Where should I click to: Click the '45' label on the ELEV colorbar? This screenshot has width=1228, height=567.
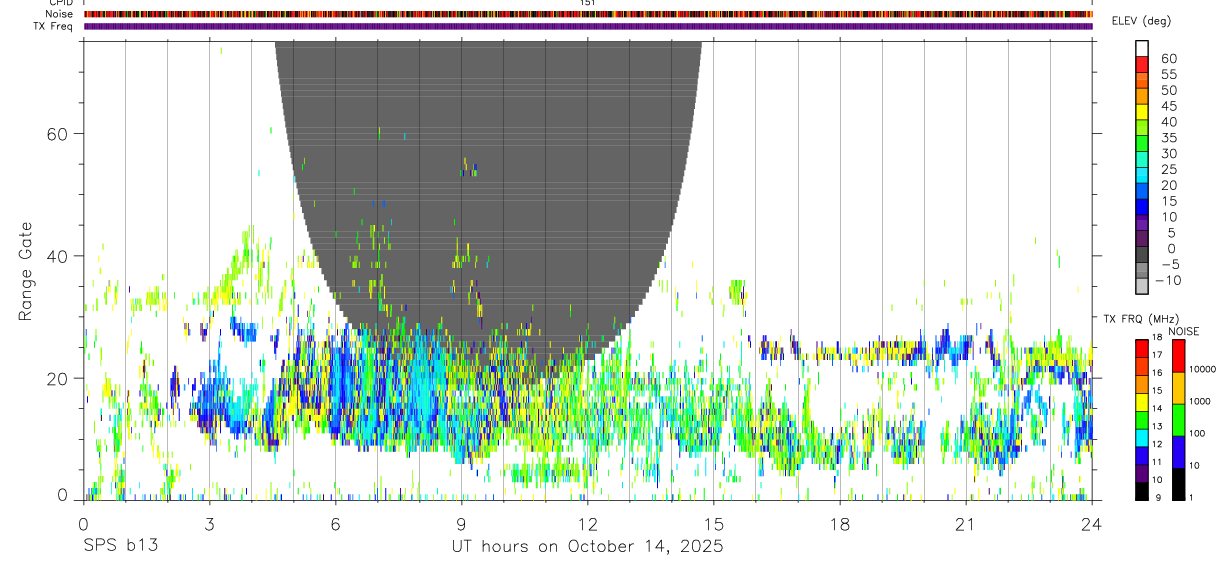click(1168, 105)
